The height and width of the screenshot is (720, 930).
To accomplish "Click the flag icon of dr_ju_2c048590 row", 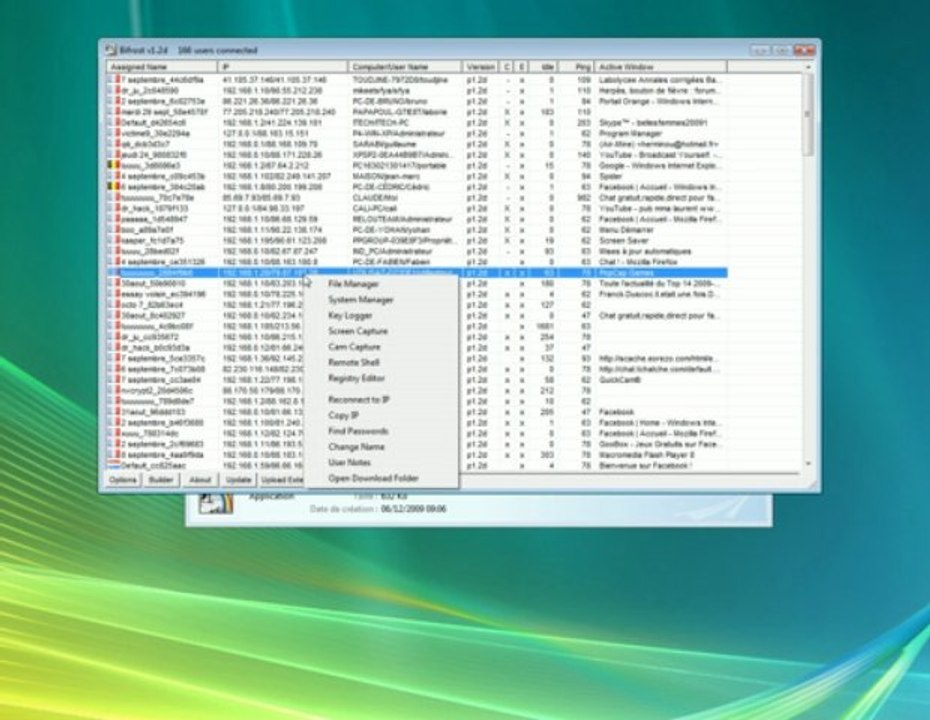I will point(114,91).
